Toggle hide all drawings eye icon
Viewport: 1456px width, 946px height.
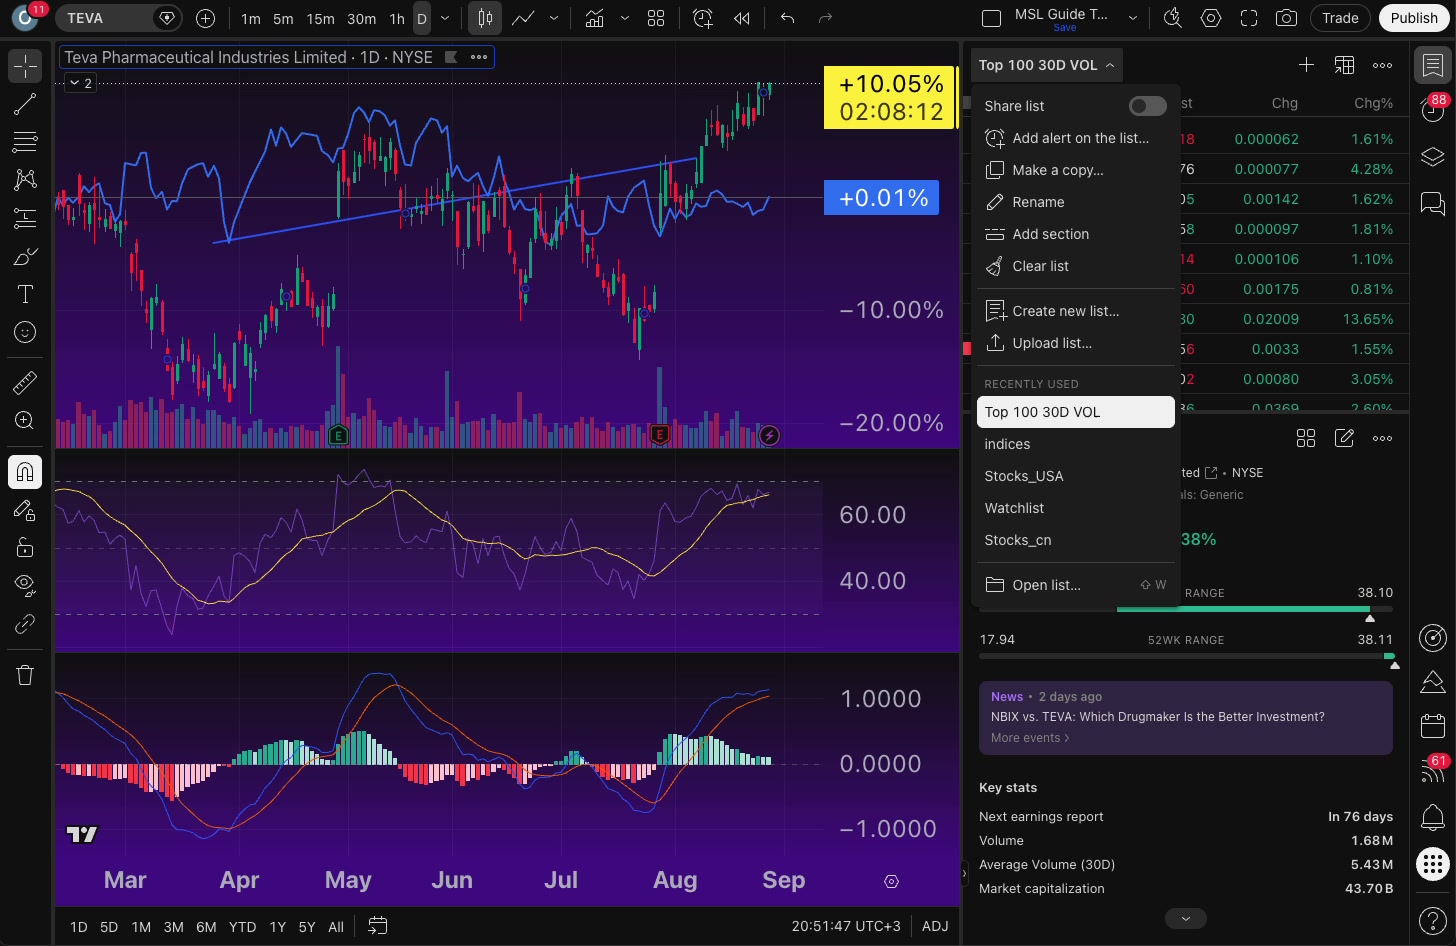pos(25,585)
